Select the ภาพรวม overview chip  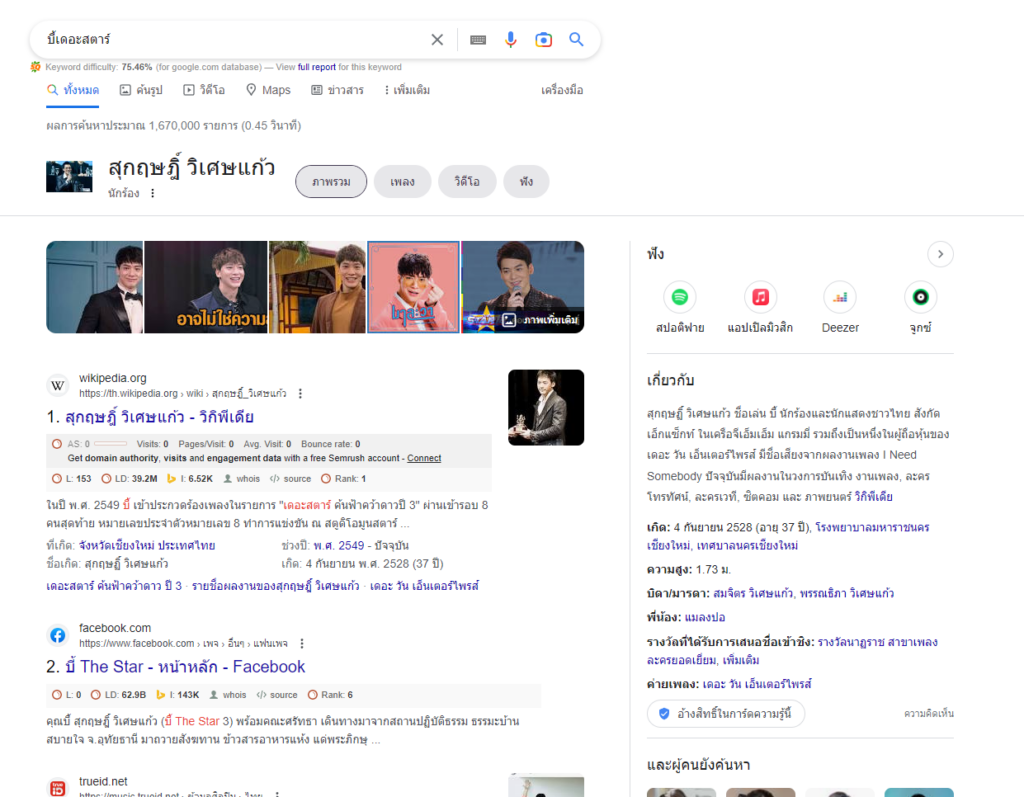331,182
